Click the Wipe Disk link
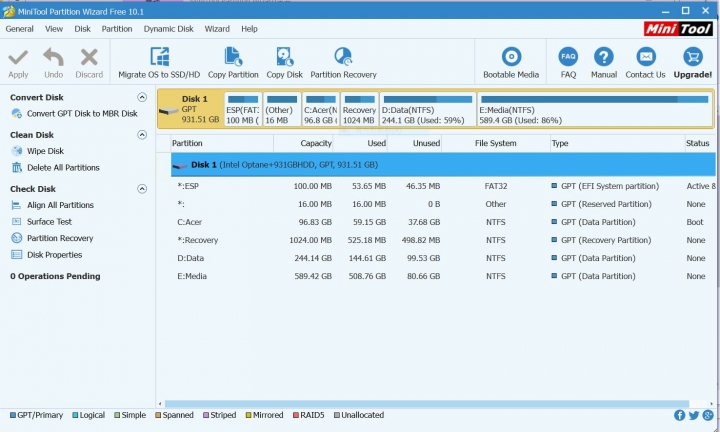 [x=45, y=151]
